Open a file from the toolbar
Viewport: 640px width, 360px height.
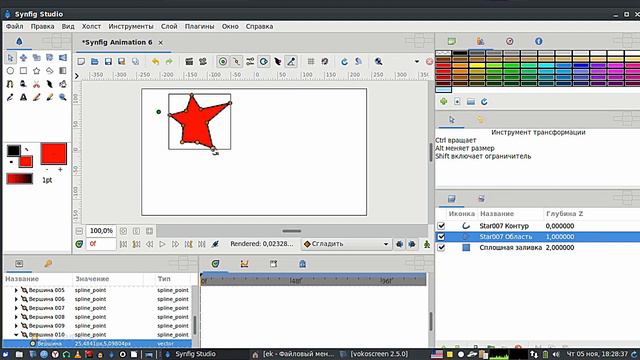pyautogui.click(x=95, y=62)
